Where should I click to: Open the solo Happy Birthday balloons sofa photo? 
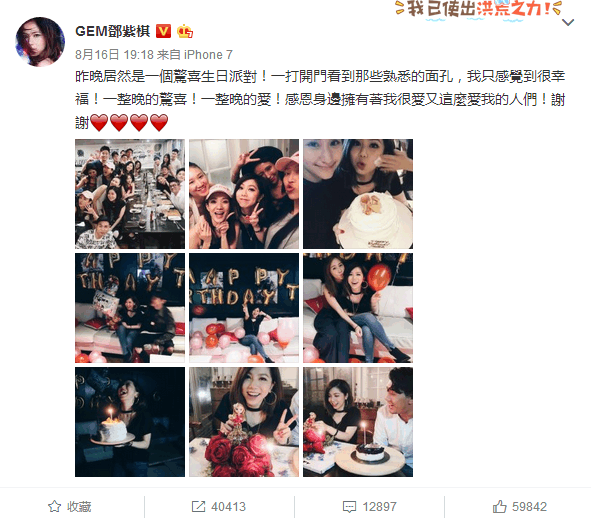tap(244, 308)
